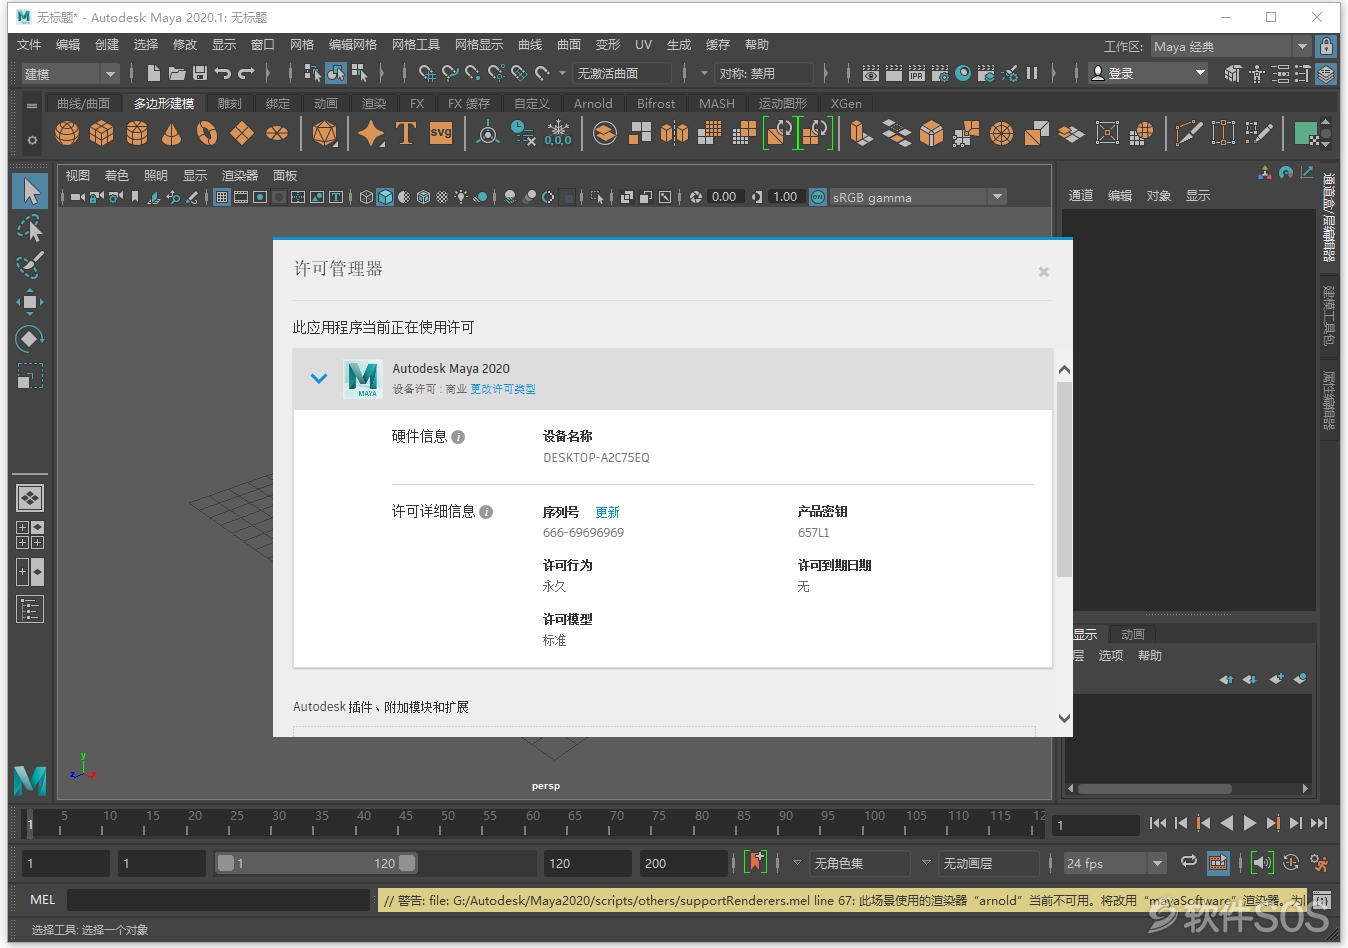Open the Maya 经典 workspace dropdown
The height and width of the screenshot is (948, 1348).
coord(1230,46)
